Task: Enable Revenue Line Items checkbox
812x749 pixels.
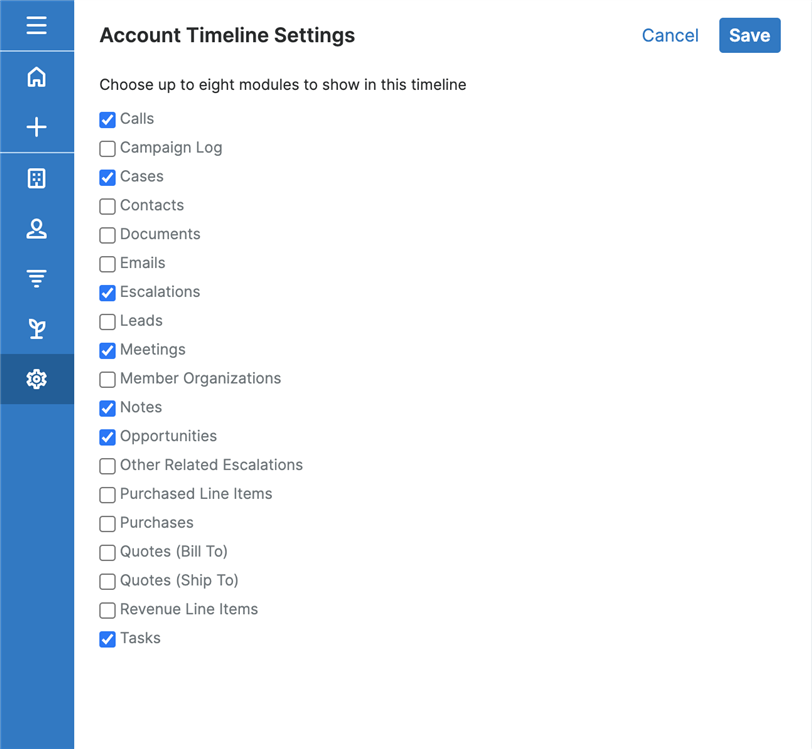Action: (108, 610)
